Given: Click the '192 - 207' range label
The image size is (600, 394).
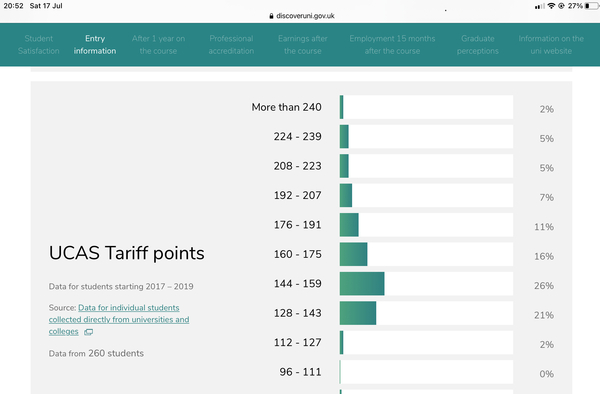Looking at the screenshot, I should click(297, 195).
